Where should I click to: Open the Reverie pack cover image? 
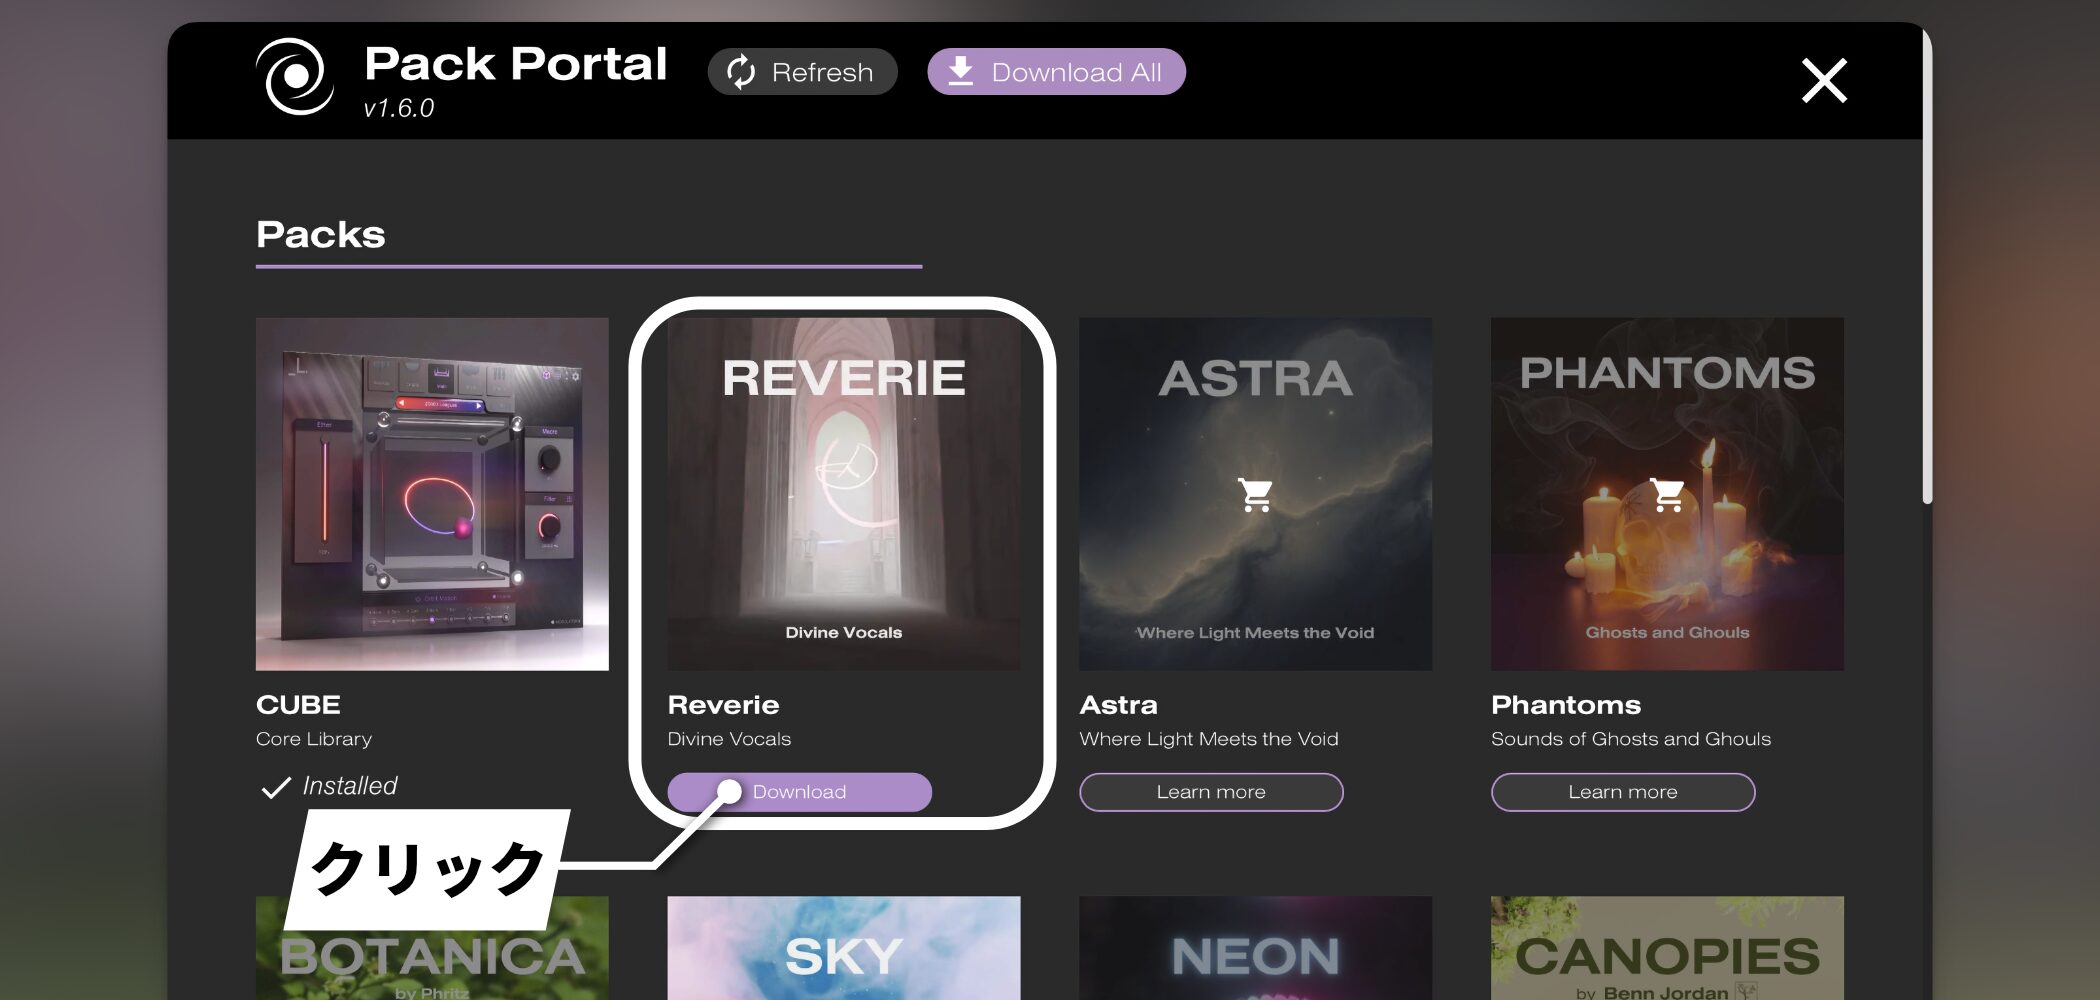(x=844, y=494)
